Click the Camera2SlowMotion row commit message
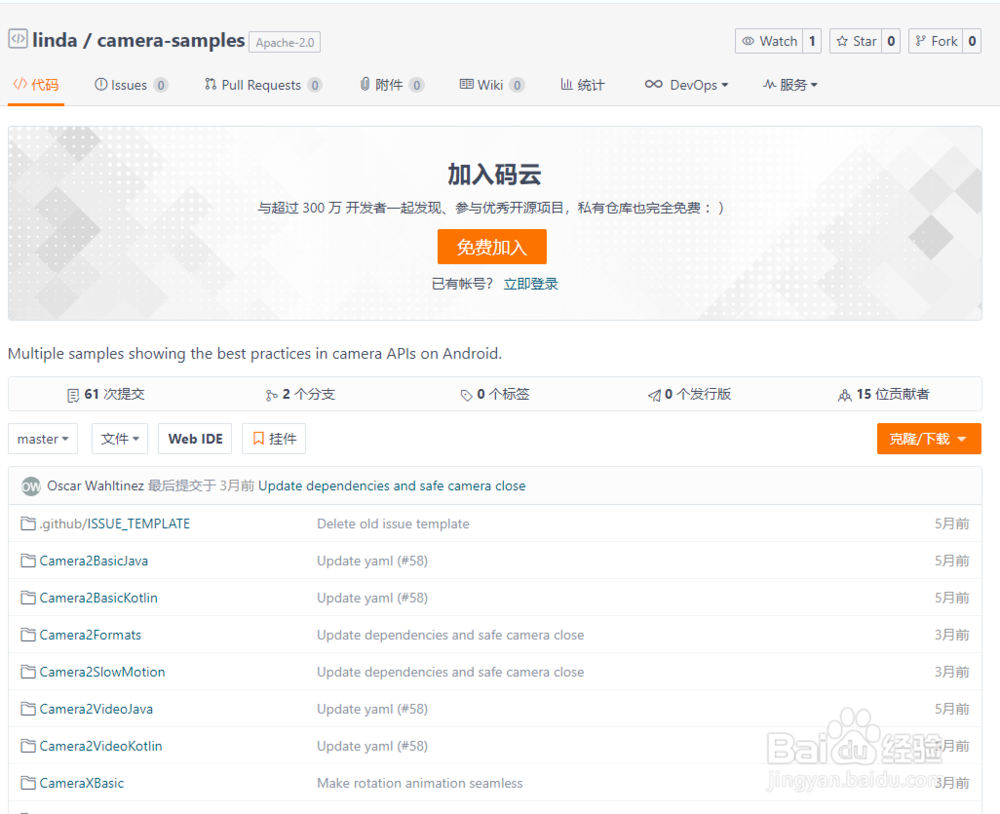Viewport: 1000px width, 814px height. point(450,672)
